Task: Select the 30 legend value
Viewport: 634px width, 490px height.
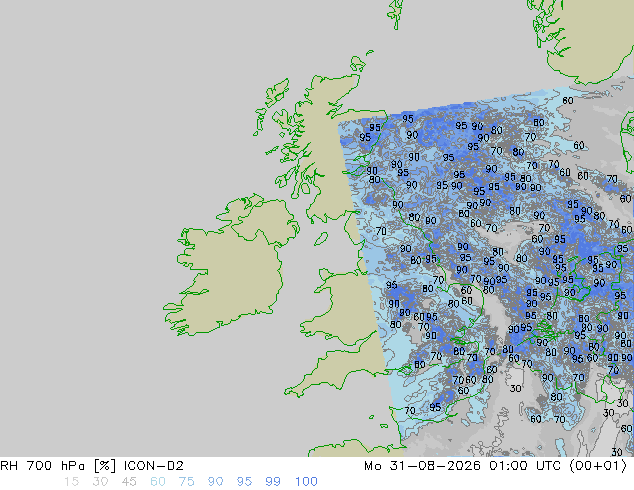Action: [x=100, y=482]
